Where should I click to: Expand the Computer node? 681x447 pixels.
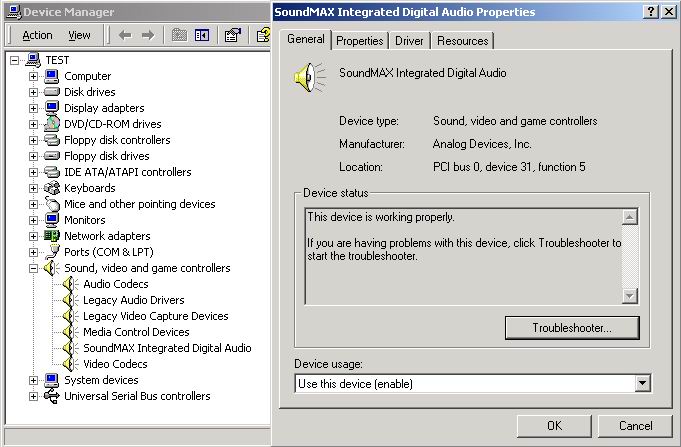[x=33, y=76]
